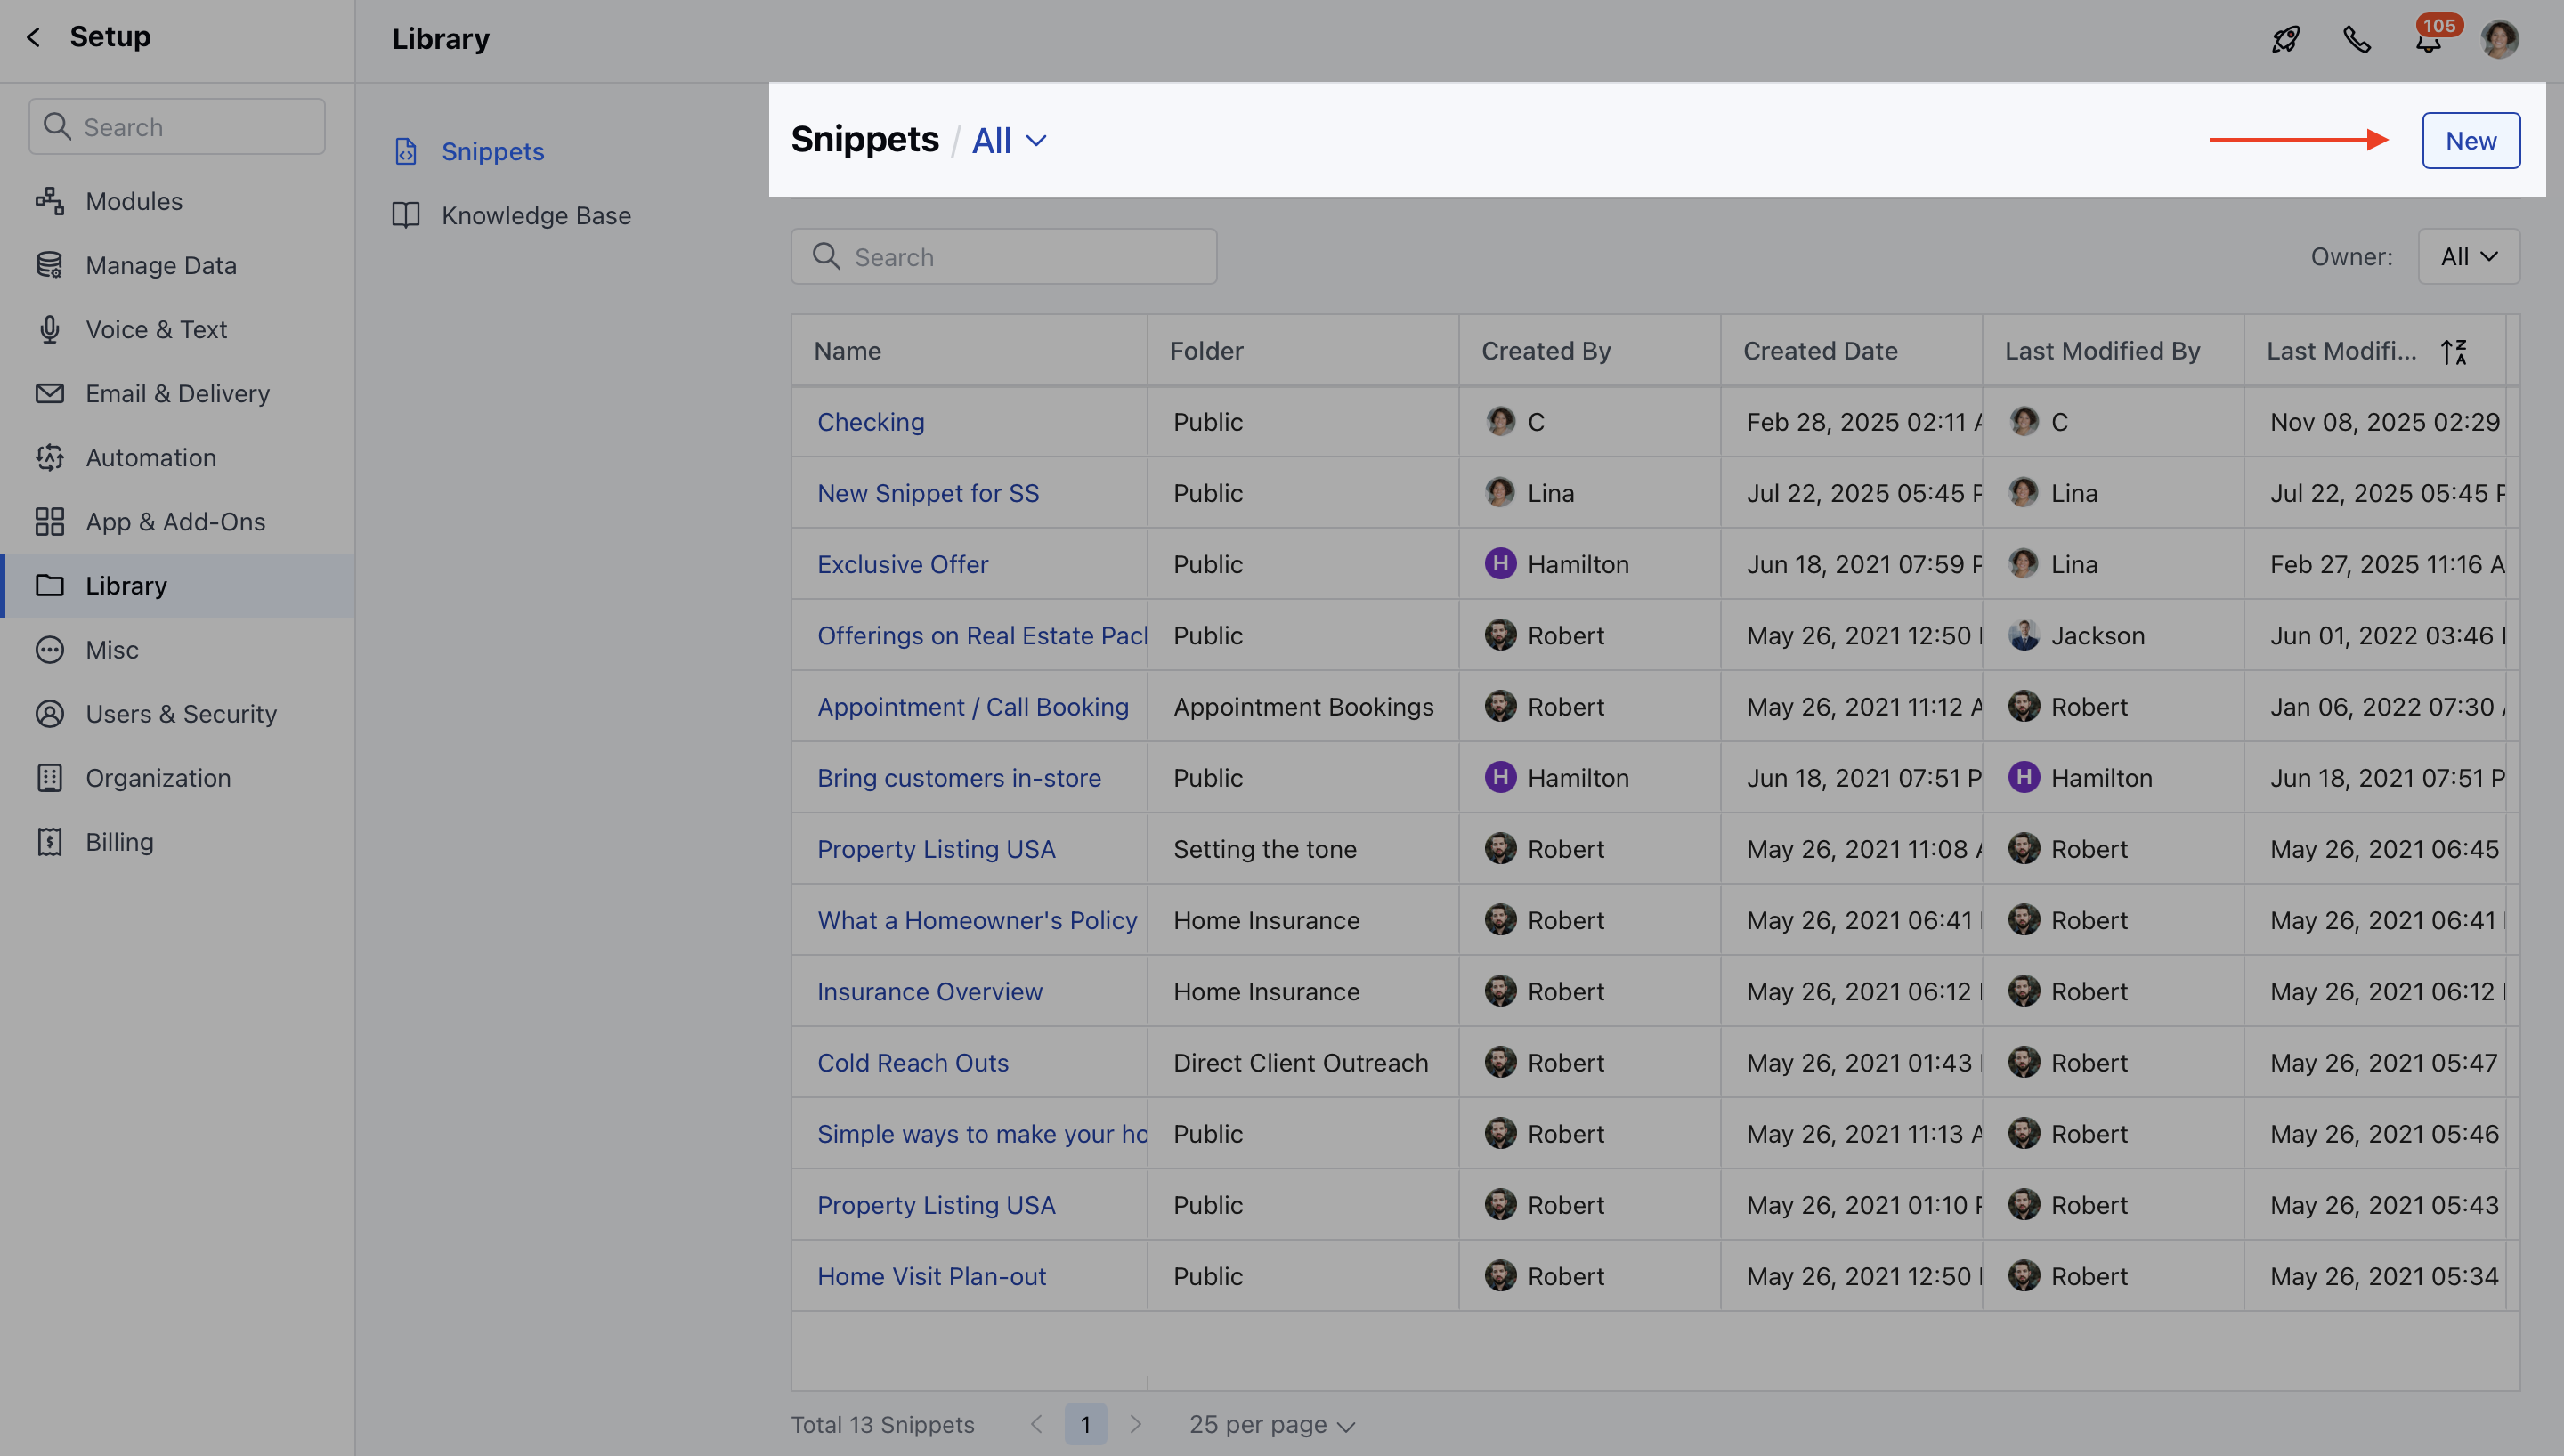Click the New snippet button
This screenshot has width=2564, height=1456.
2470,141
